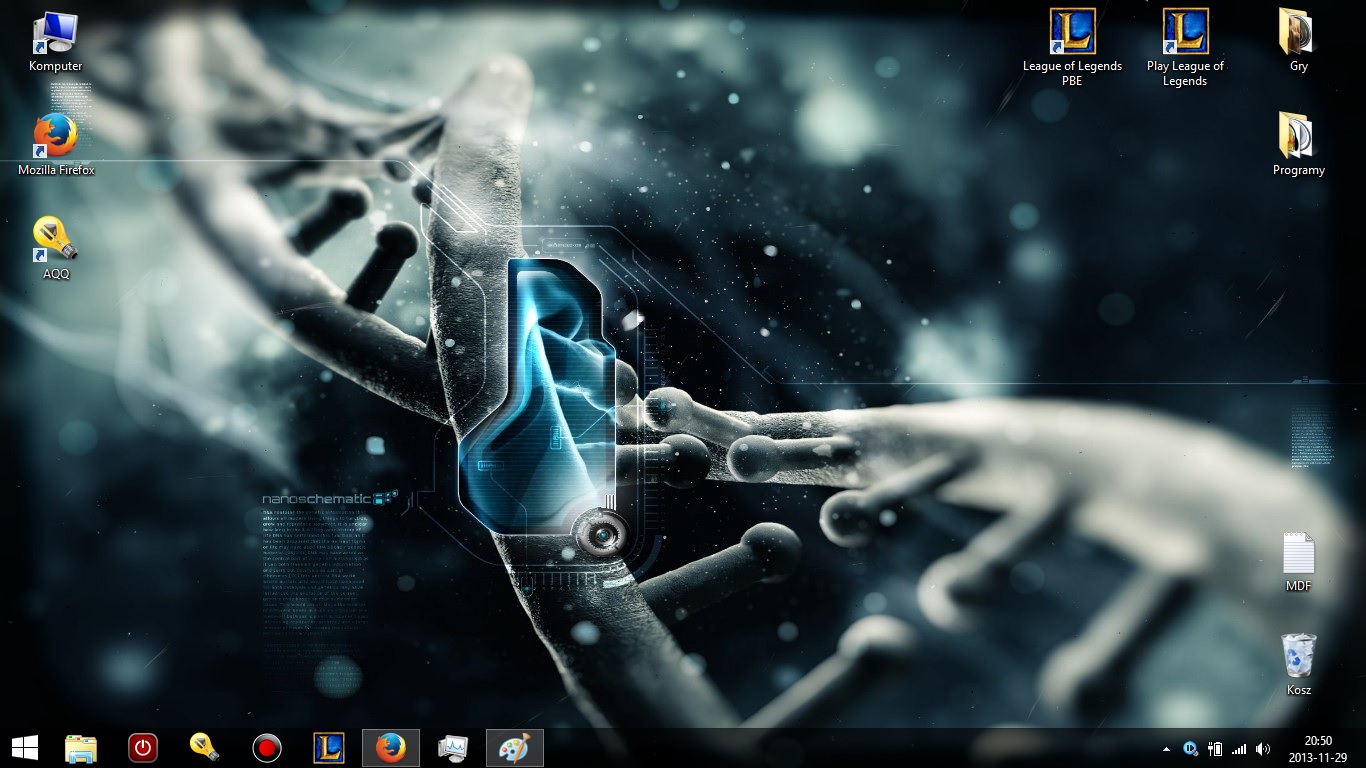1366x768 pixels.
Task: Select the Play League of Legends shortcut
Action: (1185, 48)
